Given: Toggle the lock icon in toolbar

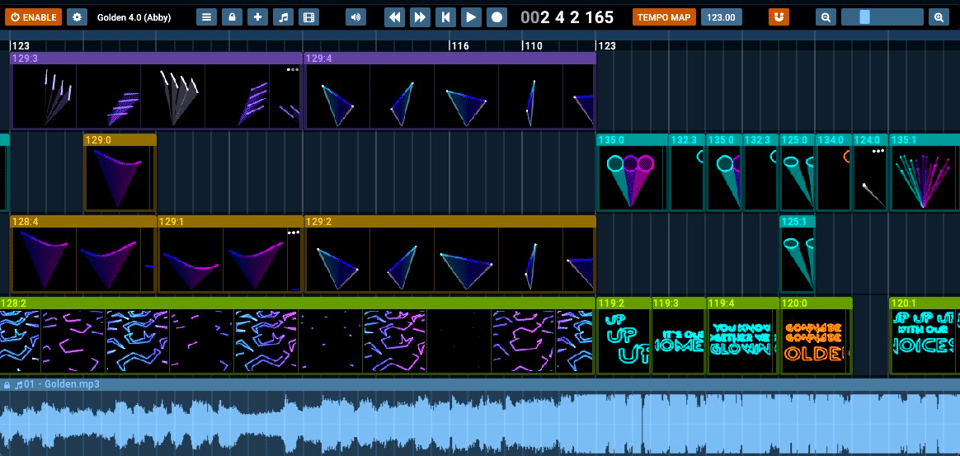Looking at the screenshot, I should point(232,17).
